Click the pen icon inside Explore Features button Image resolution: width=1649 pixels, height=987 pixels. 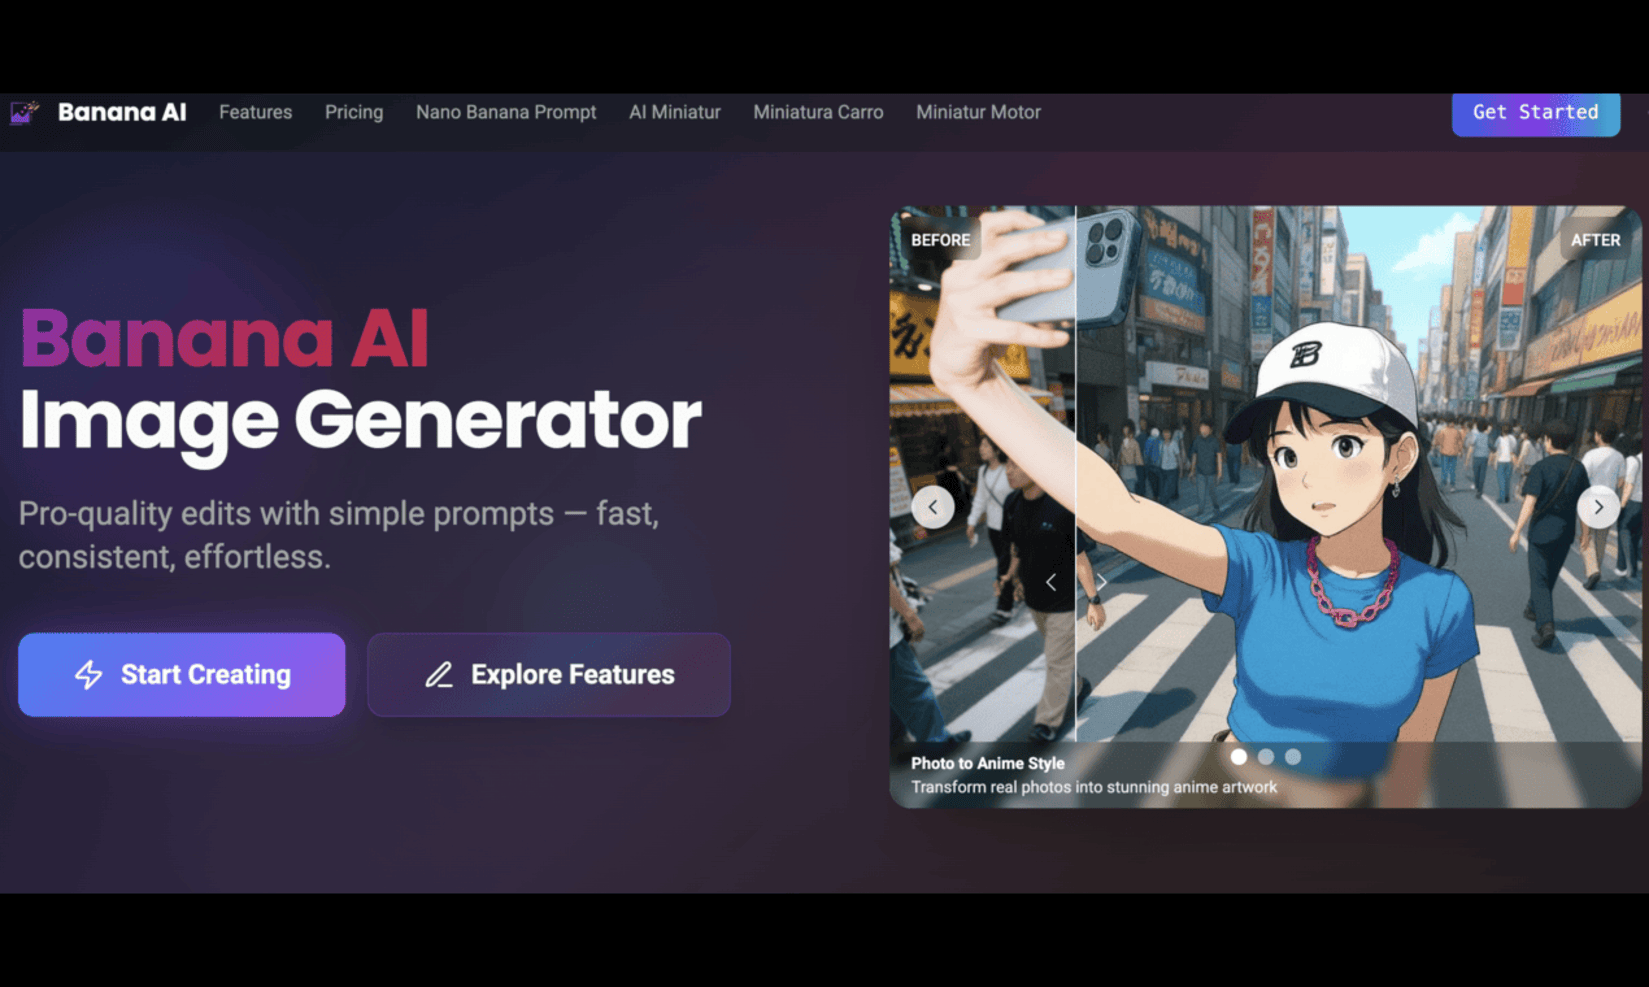[x=438, y=675]
